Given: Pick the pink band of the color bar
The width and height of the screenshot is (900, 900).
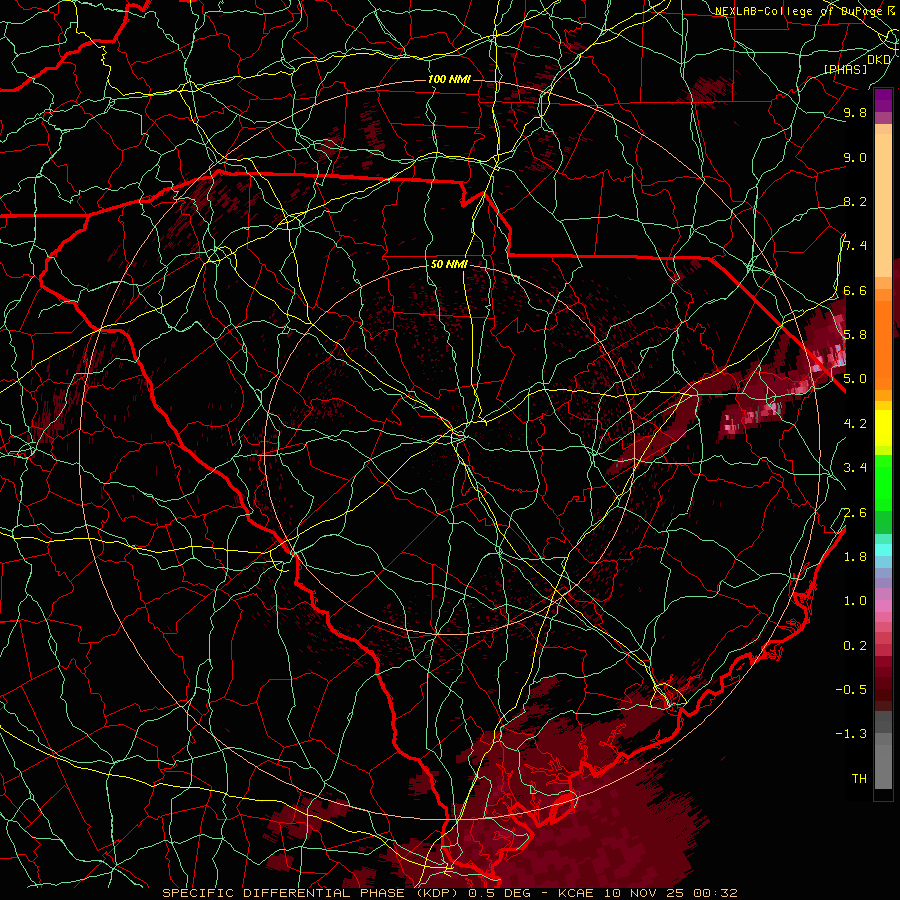Looking at the screenshot, I should click(x=883, y=606).
